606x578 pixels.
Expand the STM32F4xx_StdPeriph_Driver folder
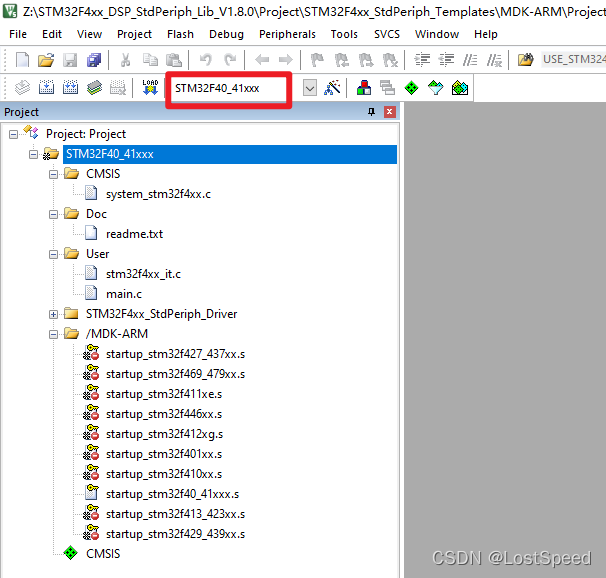54,314
